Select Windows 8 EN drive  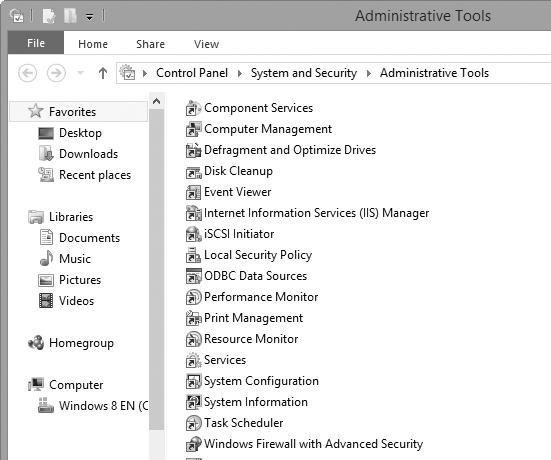click(x=93, y=406)
